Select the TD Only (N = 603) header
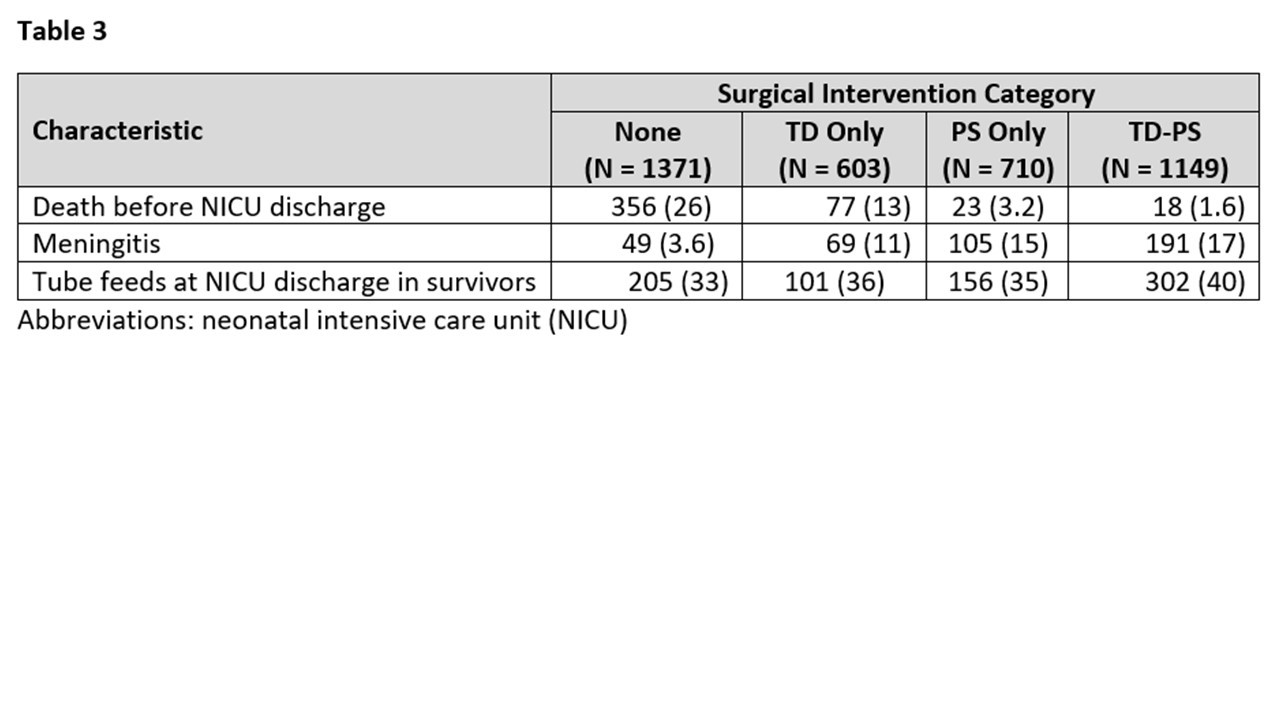Image resolution: width=1280 pixels, height=720 pixels. pyautogui.click(x=834, y=150)
